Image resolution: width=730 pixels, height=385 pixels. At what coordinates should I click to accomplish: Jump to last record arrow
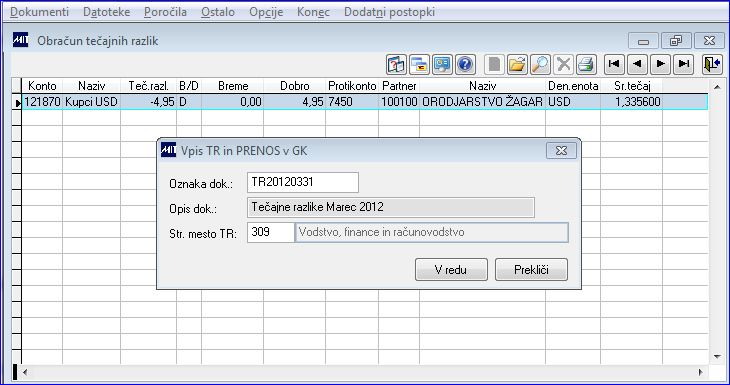683,64
